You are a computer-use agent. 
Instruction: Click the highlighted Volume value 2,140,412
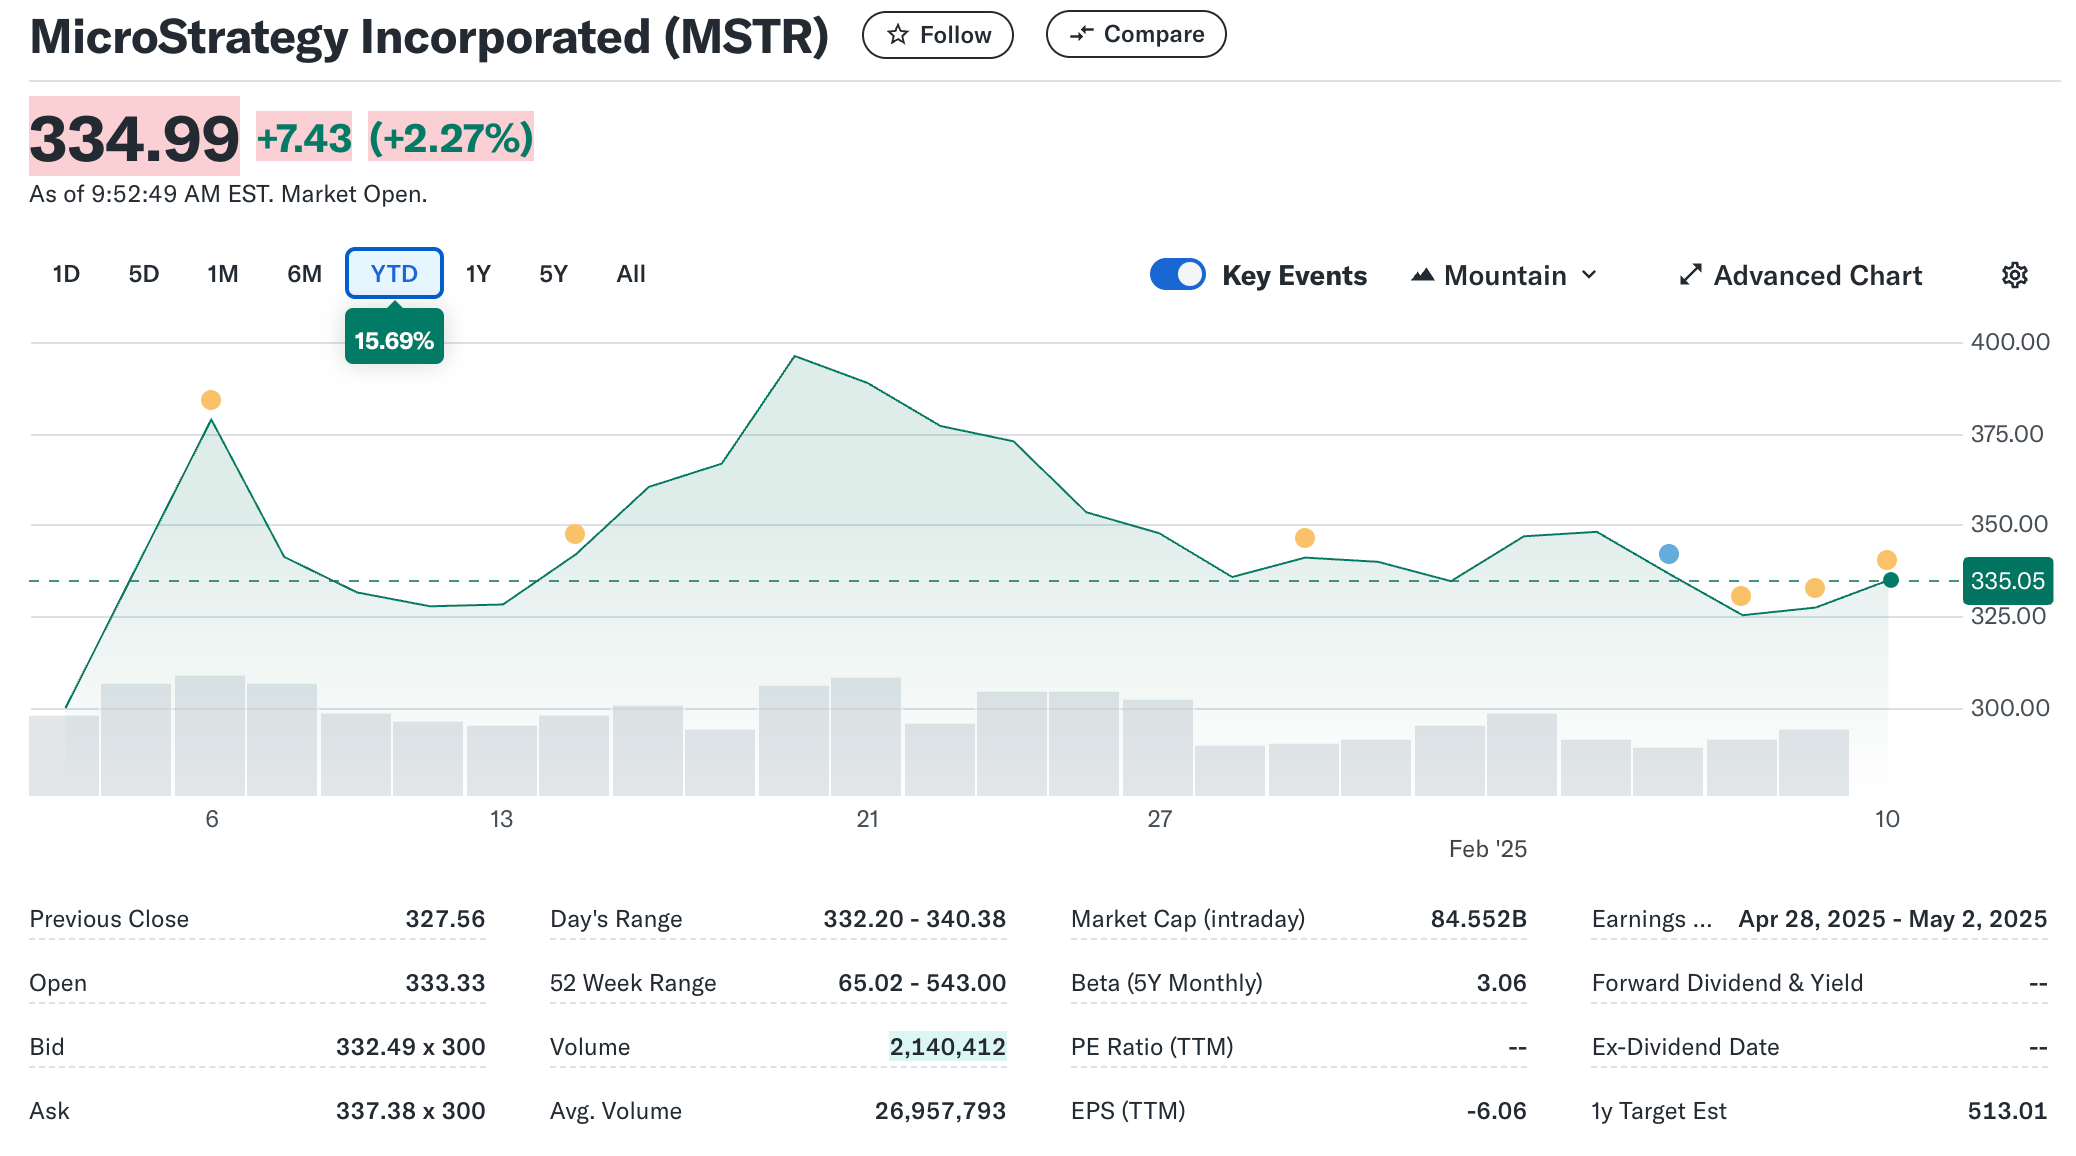[x=949, y=1046]
